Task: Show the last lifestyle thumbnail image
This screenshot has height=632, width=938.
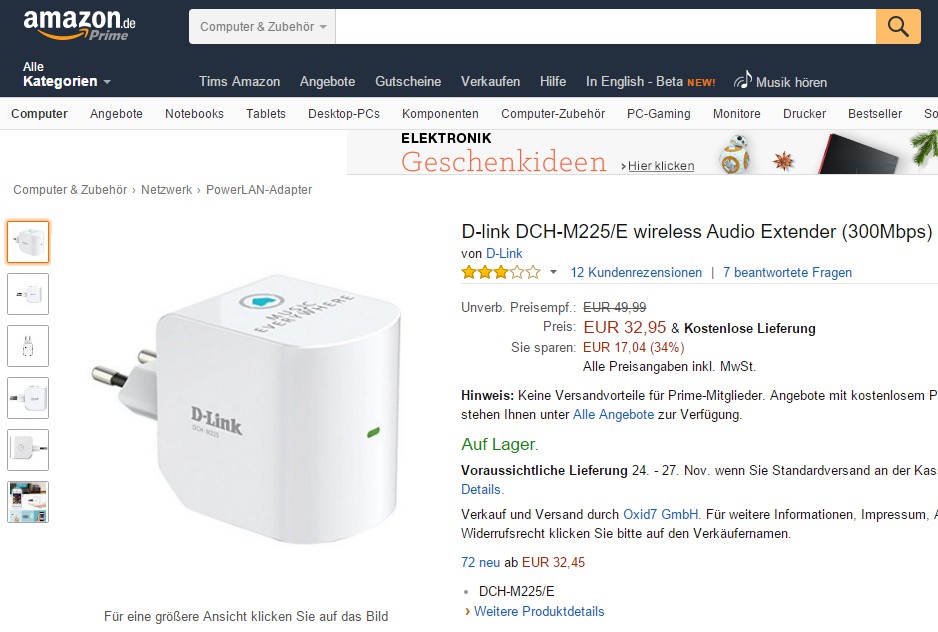Action: point(28,502)
